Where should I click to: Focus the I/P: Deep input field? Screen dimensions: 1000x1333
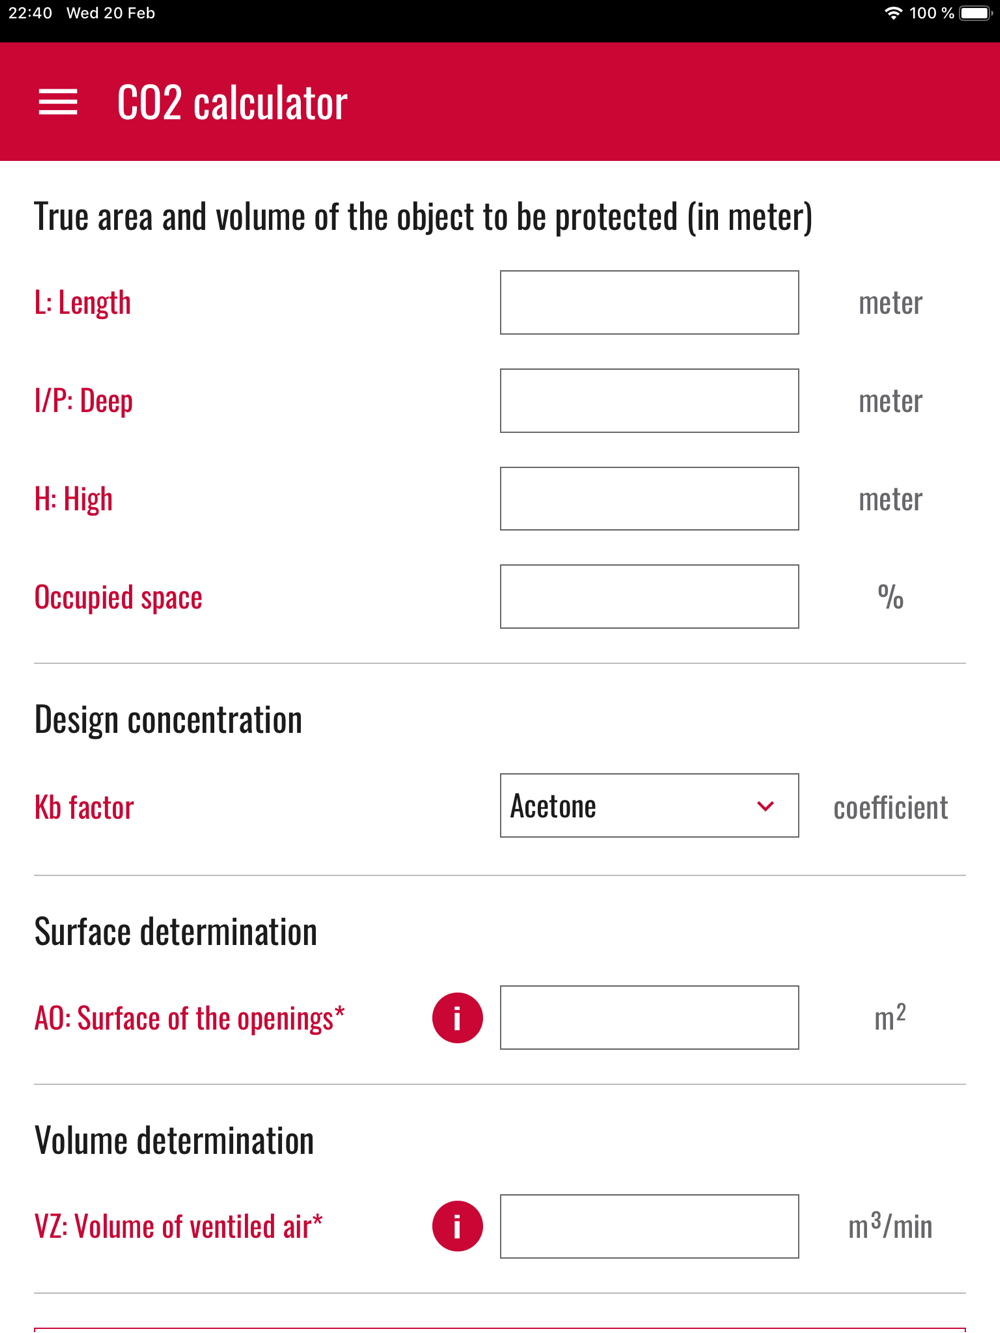tap(650, 400)
